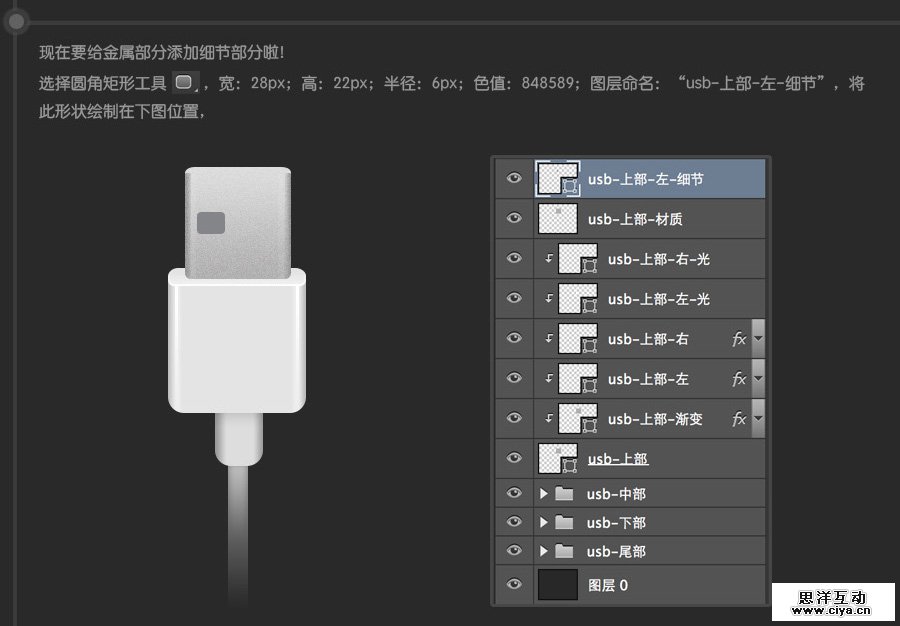
Task: Expand the usb-下部 group
Action: [544, 522]
